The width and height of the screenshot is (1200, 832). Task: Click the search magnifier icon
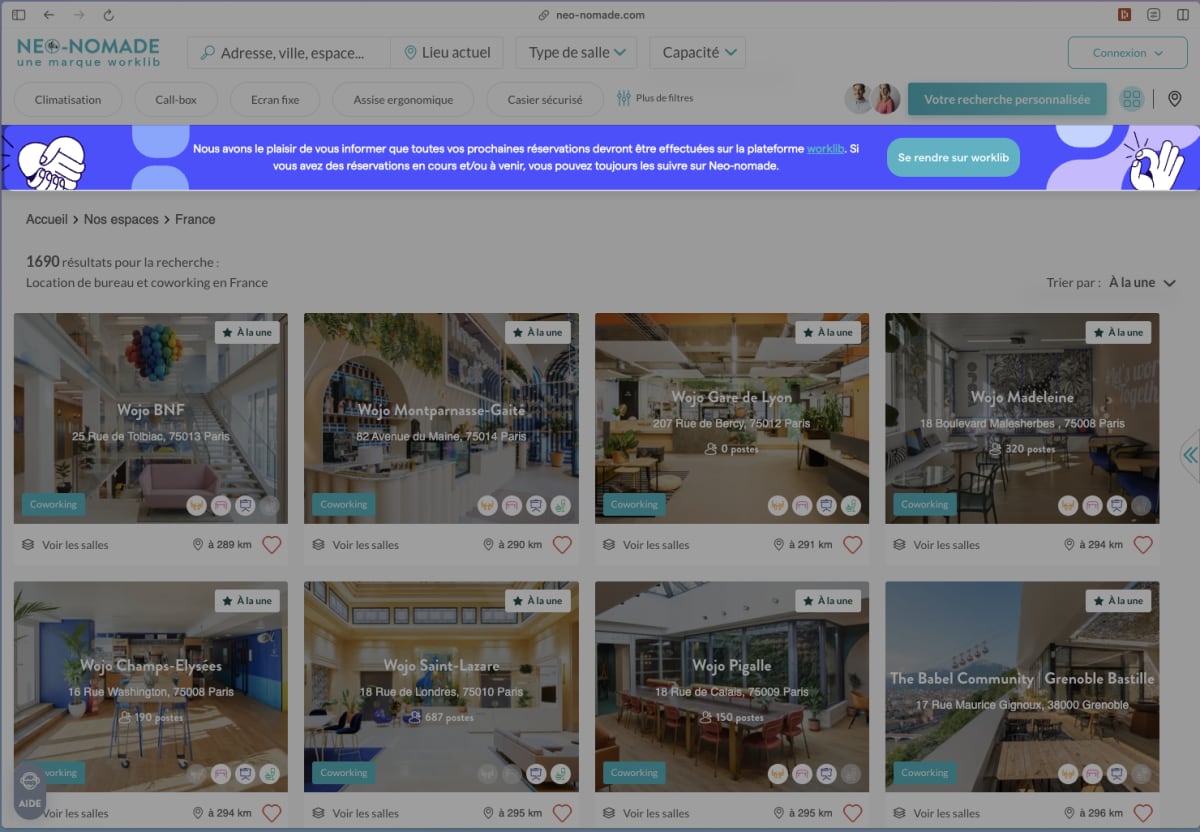click(208, 53)
